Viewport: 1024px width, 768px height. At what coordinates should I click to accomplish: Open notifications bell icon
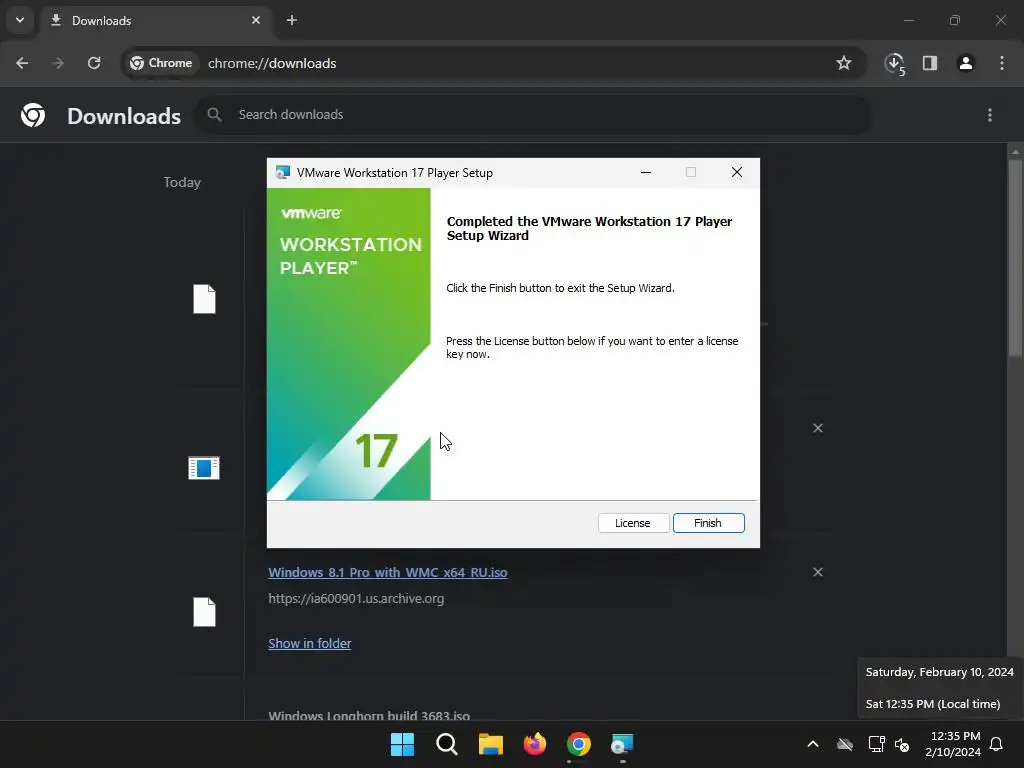[997, 744]
